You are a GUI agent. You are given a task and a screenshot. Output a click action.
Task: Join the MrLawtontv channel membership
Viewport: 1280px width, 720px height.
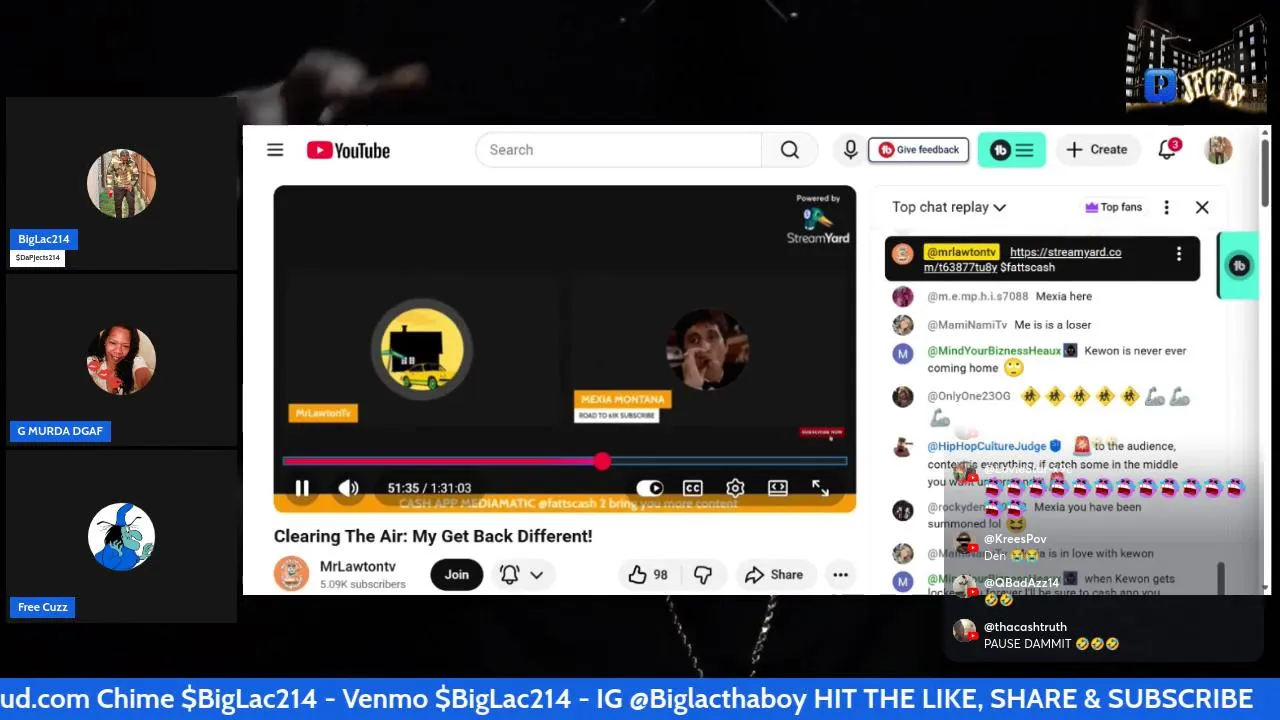457,575
